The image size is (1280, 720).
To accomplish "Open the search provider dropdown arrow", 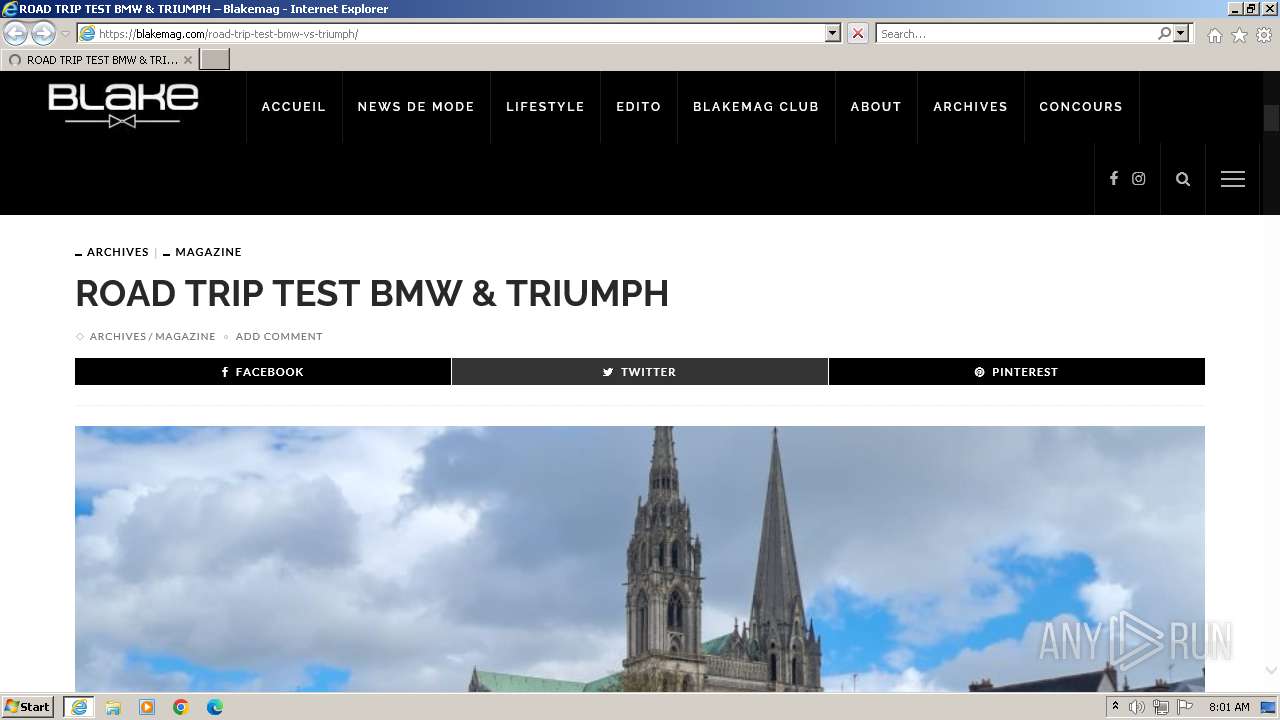I will [x=1181, y=33].
